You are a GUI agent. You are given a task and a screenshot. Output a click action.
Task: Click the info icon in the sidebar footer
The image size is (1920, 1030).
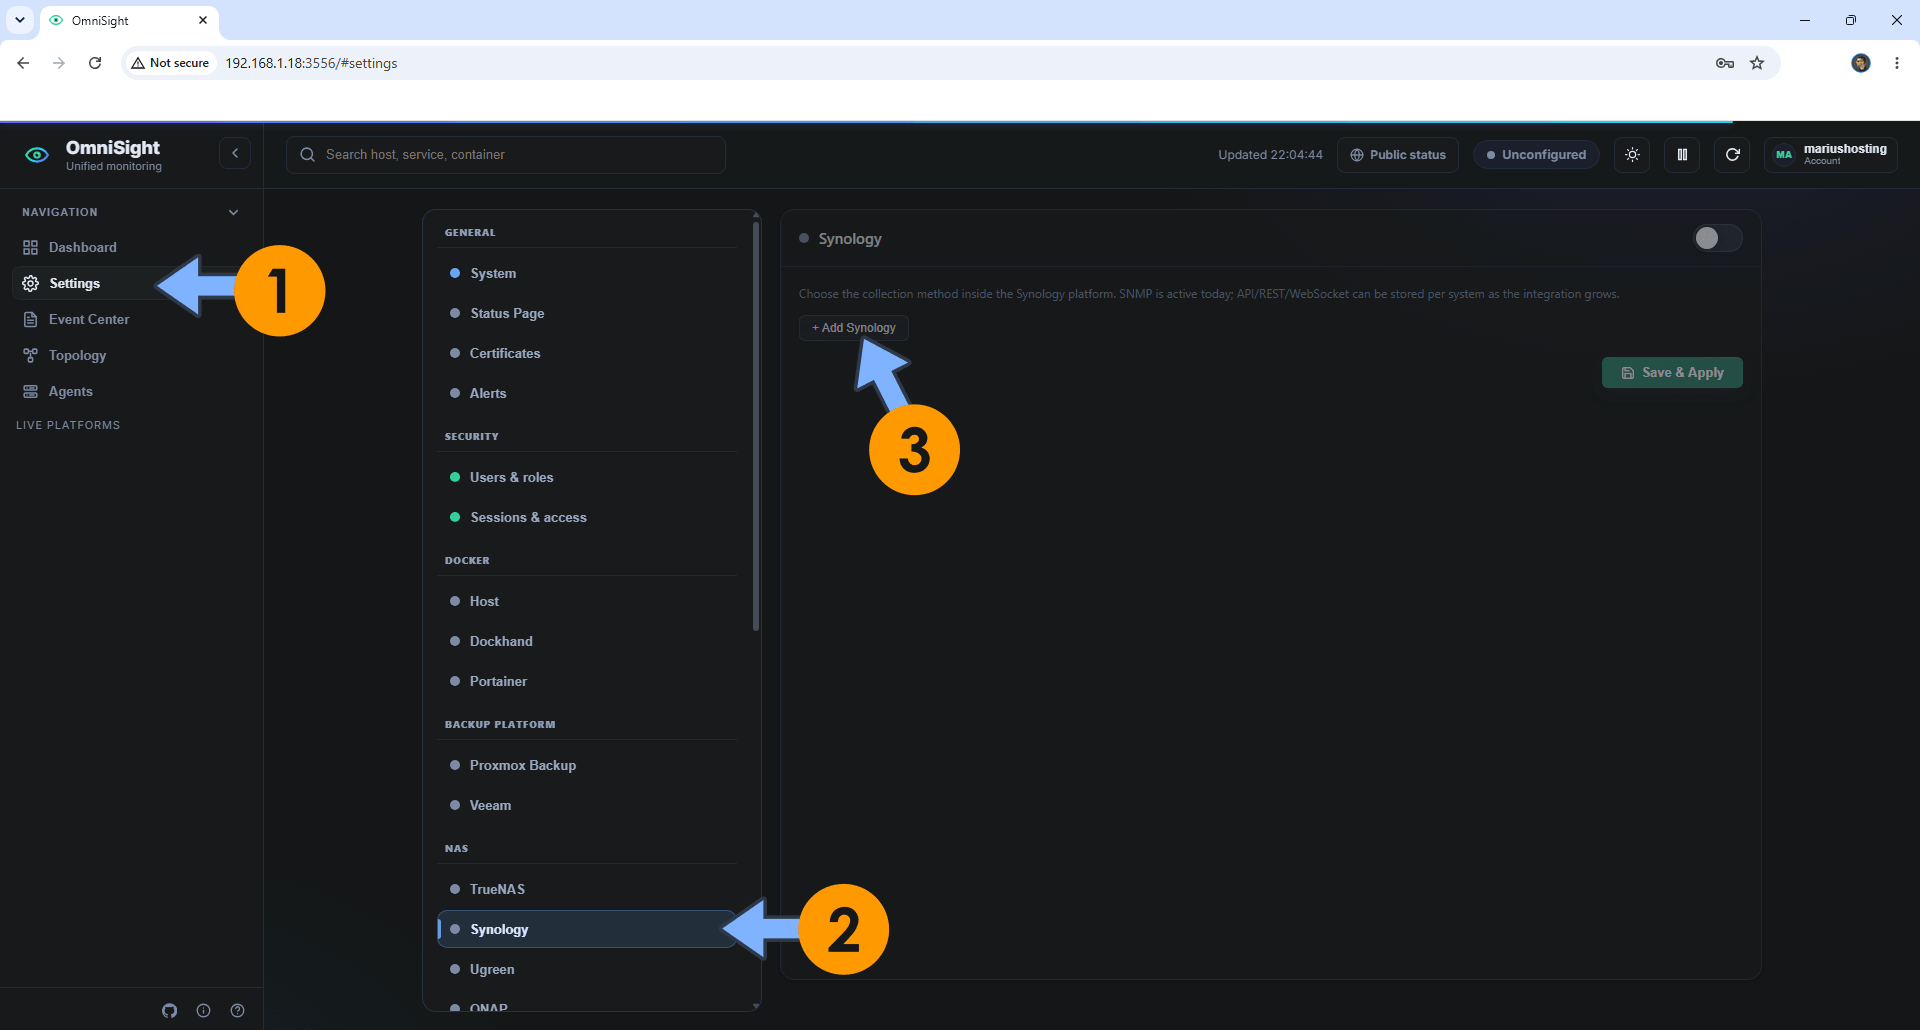point(204,1011)
